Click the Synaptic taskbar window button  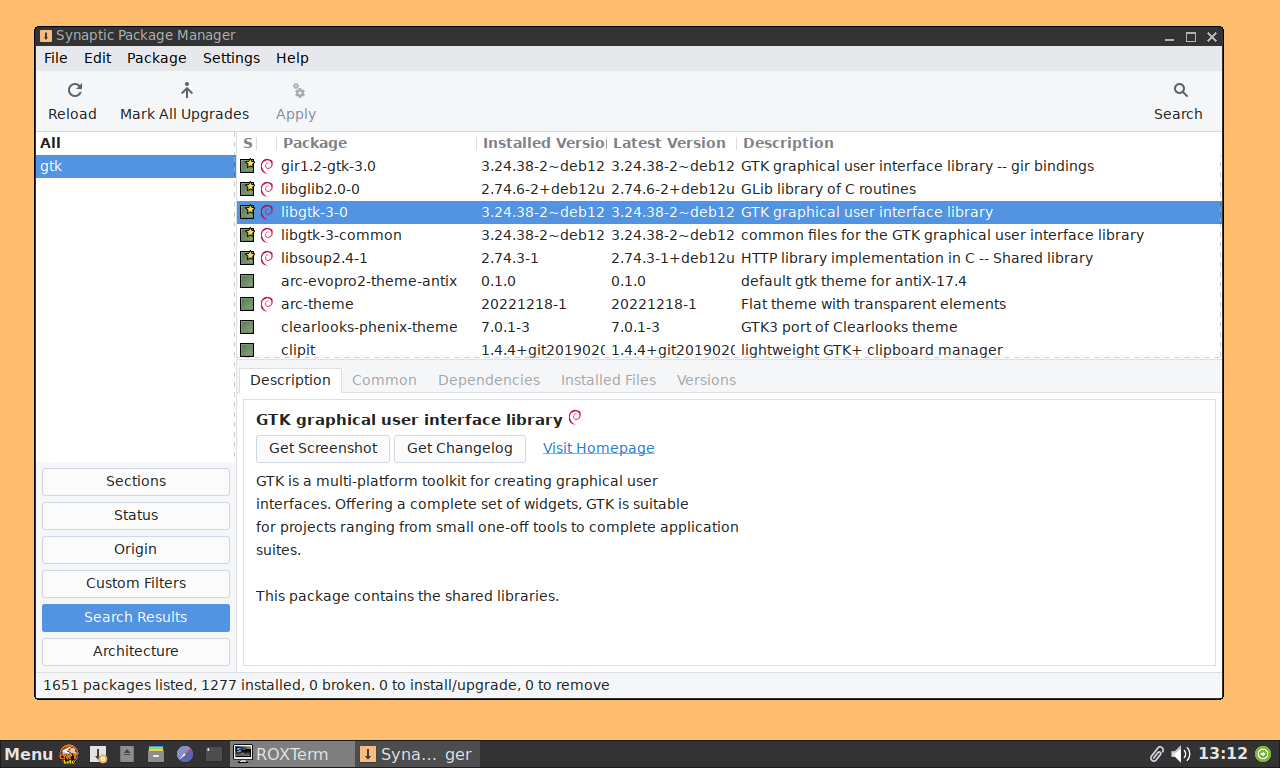pos(418,754)
